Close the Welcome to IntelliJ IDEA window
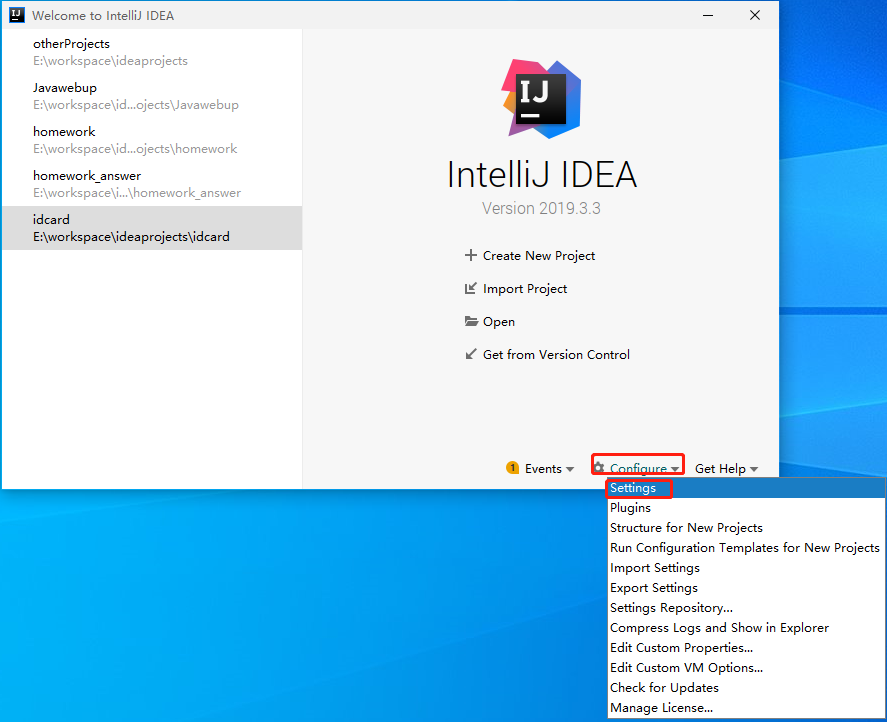Screen dimensions: 887x722 coord(755,15)
